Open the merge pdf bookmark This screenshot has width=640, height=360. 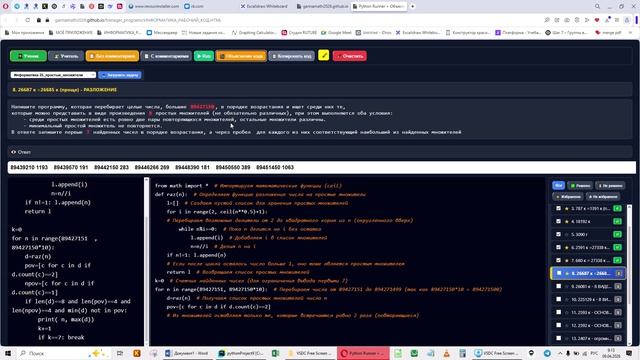coord(608,32)
